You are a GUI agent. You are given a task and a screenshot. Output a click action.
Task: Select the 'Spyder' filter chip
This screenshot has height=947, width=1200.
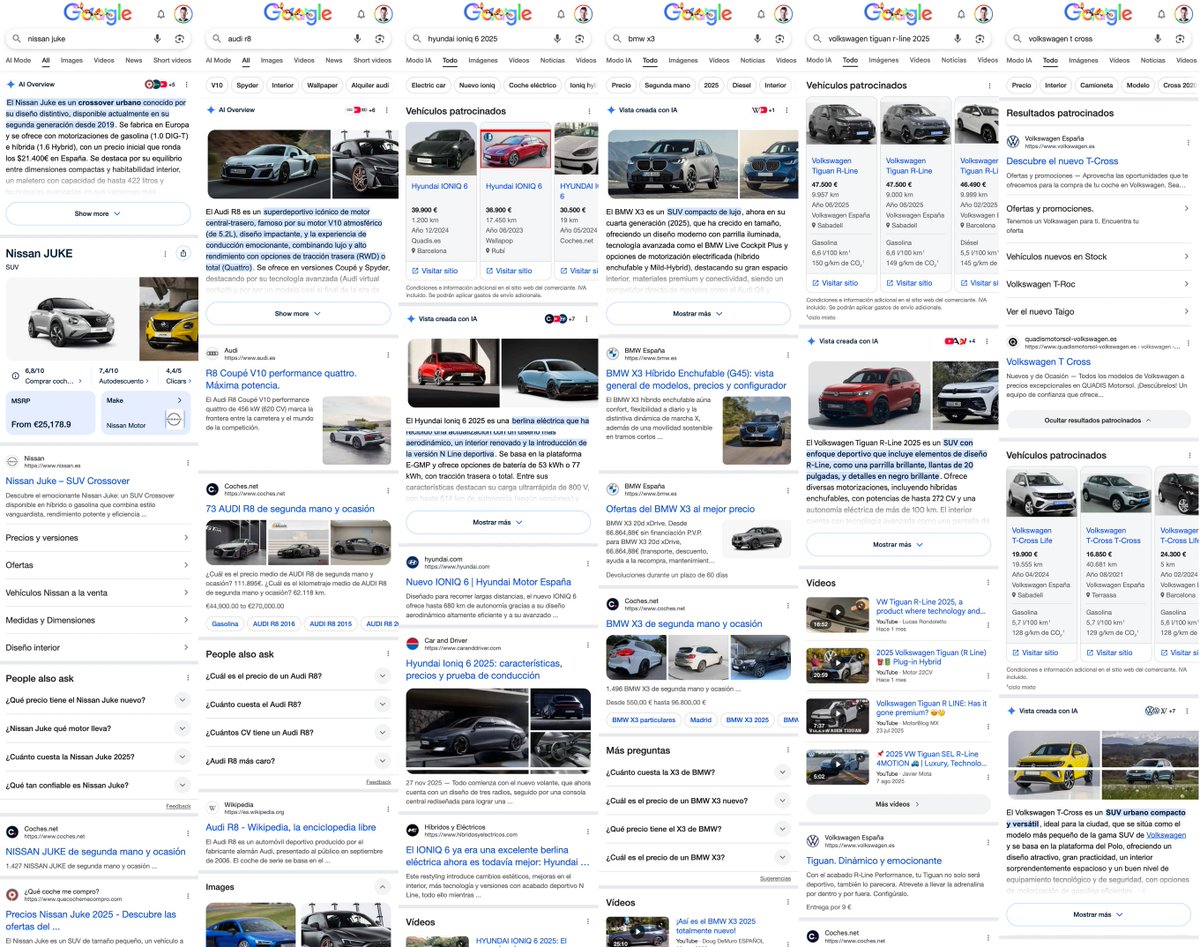tap(247, 85)
